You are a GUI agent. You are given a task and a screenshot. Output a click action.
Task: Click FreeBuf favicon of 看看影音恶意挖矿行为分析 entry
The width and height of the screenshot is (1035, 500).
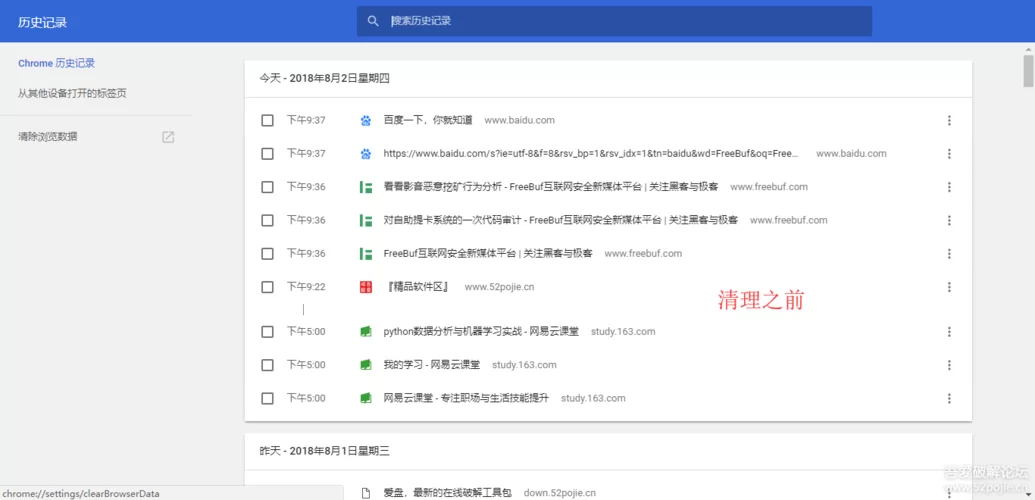click(366, 187)
